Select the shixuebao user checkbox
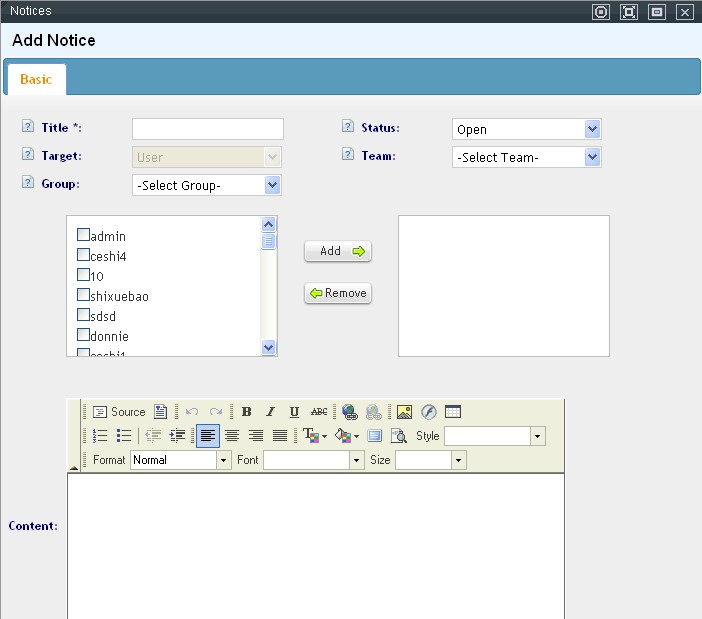 83,296
